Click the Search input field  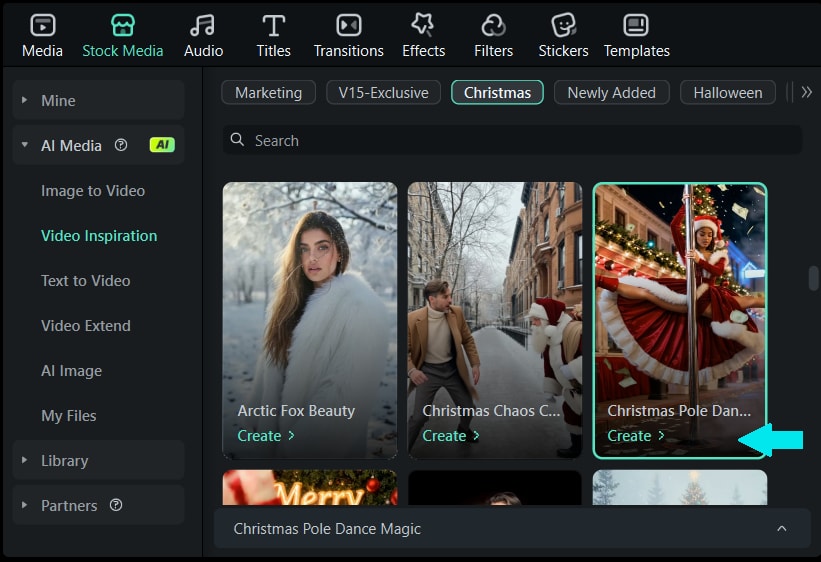click(512, 140)
